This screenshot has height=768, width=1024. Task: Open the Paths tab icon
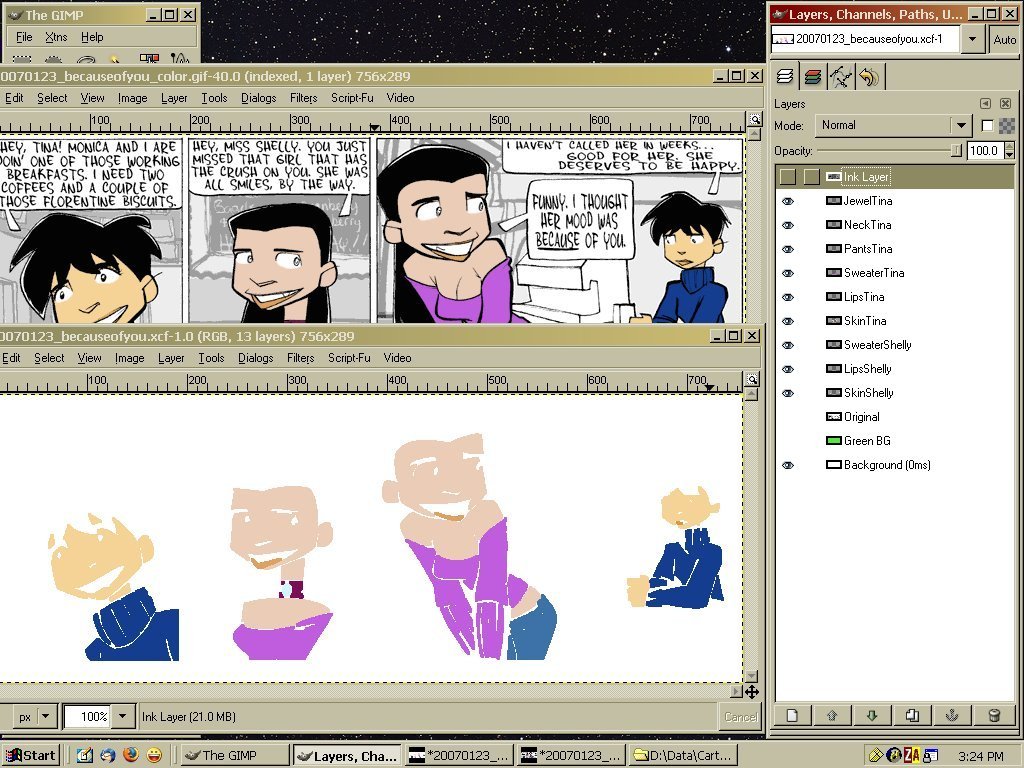840,77
